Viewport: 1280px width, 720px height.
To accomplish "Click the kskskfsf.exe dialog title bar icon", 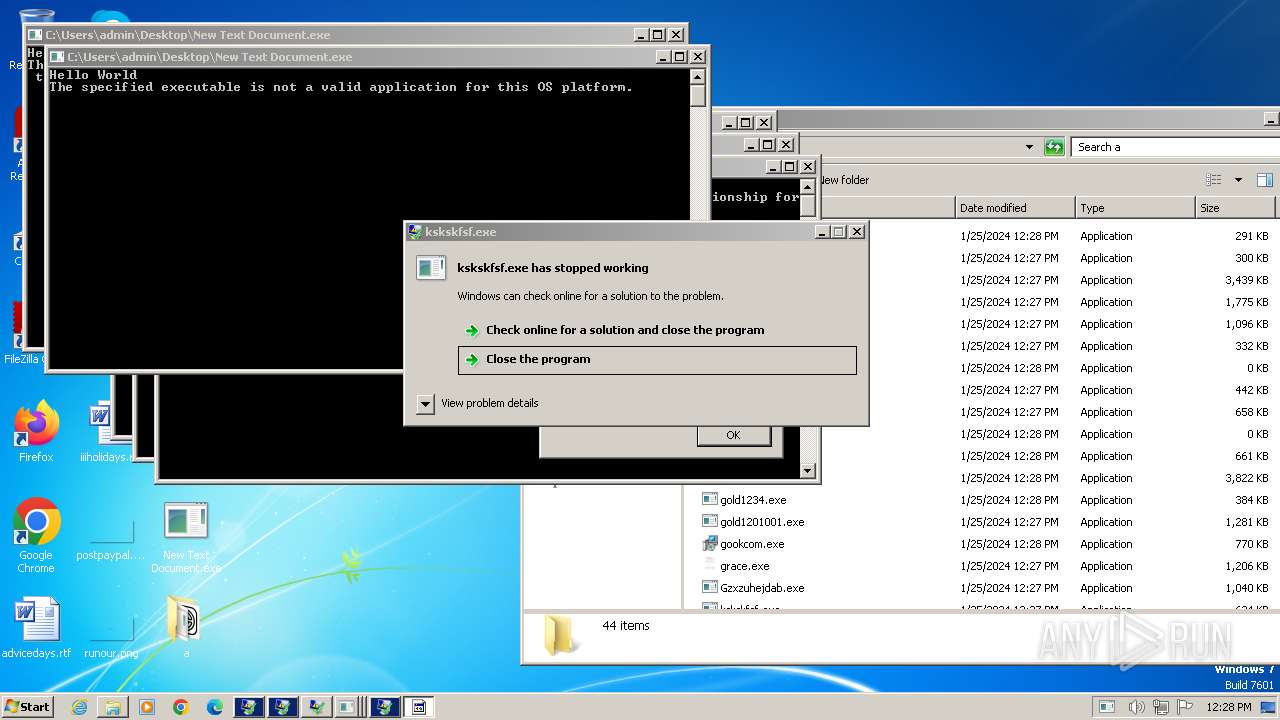I will (415, 232).
